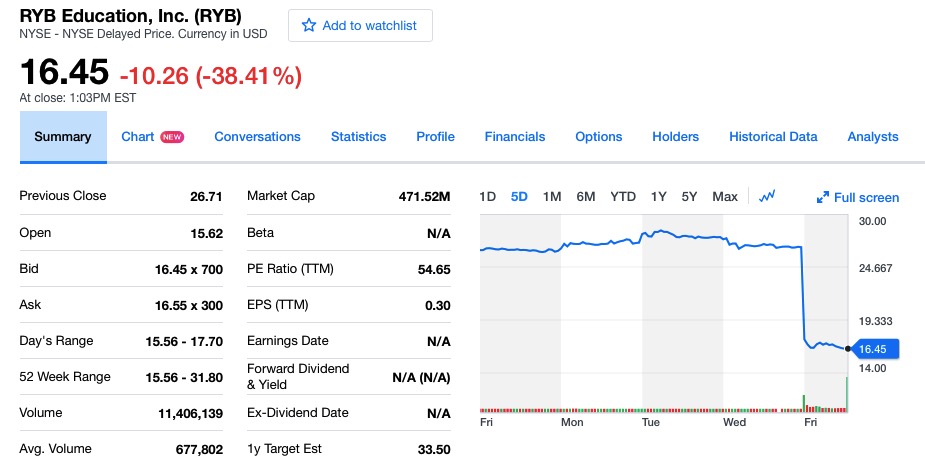Select the Max chart range
Image resolution: width=925 pixels, height=460 pixels.
[x=725, y=196]
